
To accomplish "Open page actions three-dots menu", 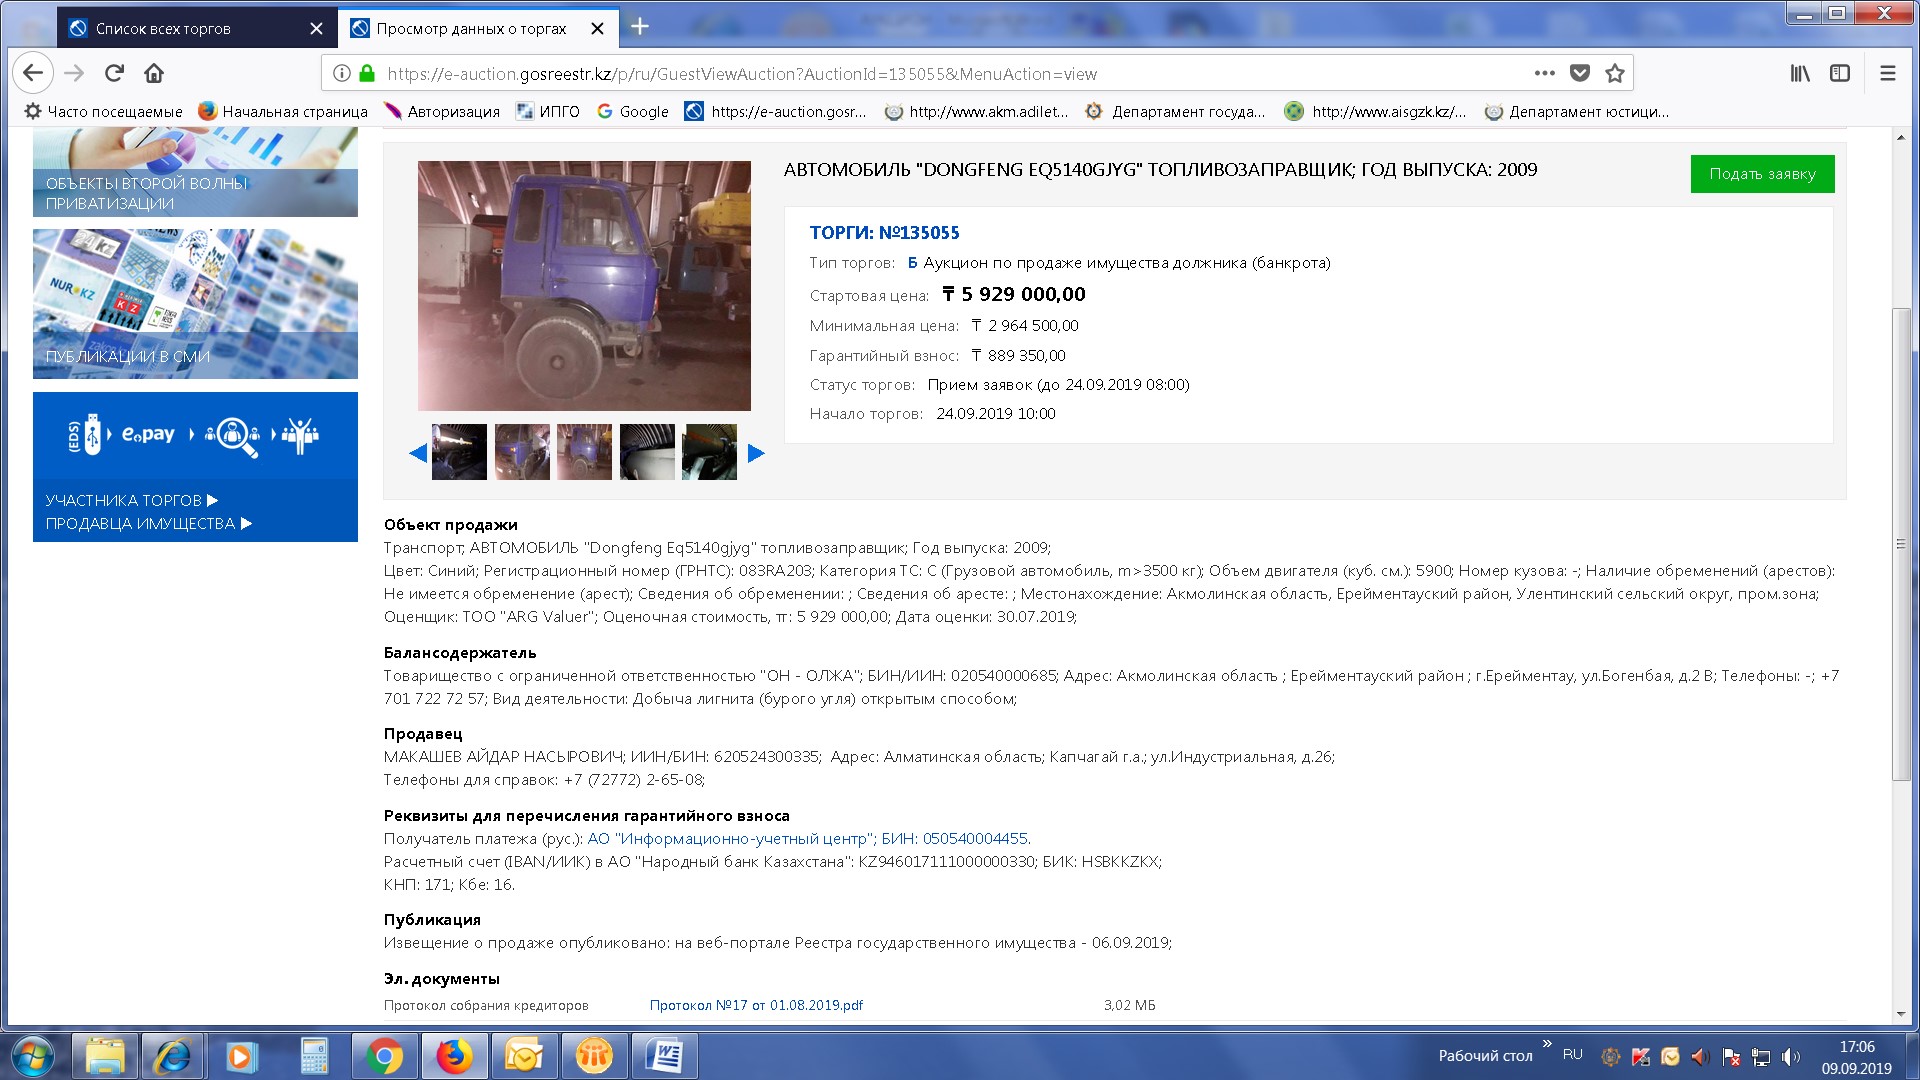I will (x=1544, y=73).
